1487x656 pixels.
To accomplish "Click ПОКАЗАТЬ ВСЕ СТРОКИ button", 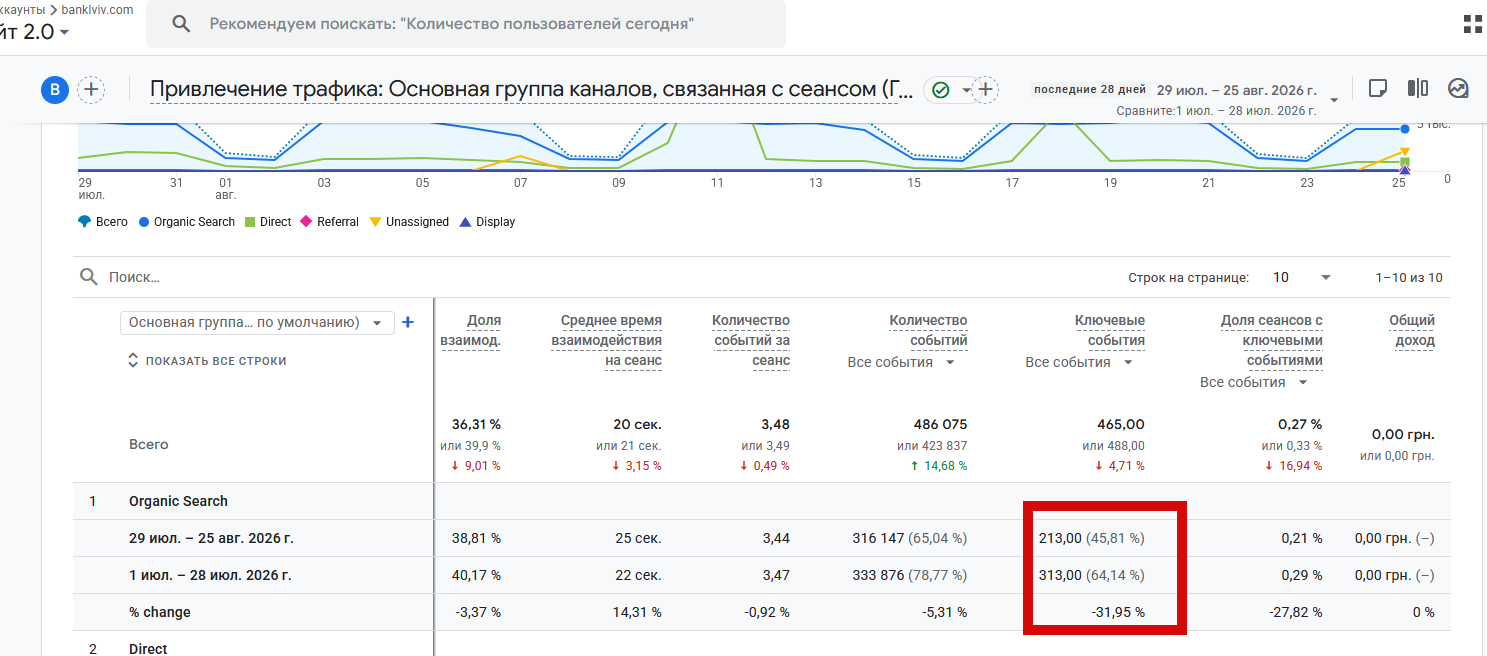I will pos(207,361).
